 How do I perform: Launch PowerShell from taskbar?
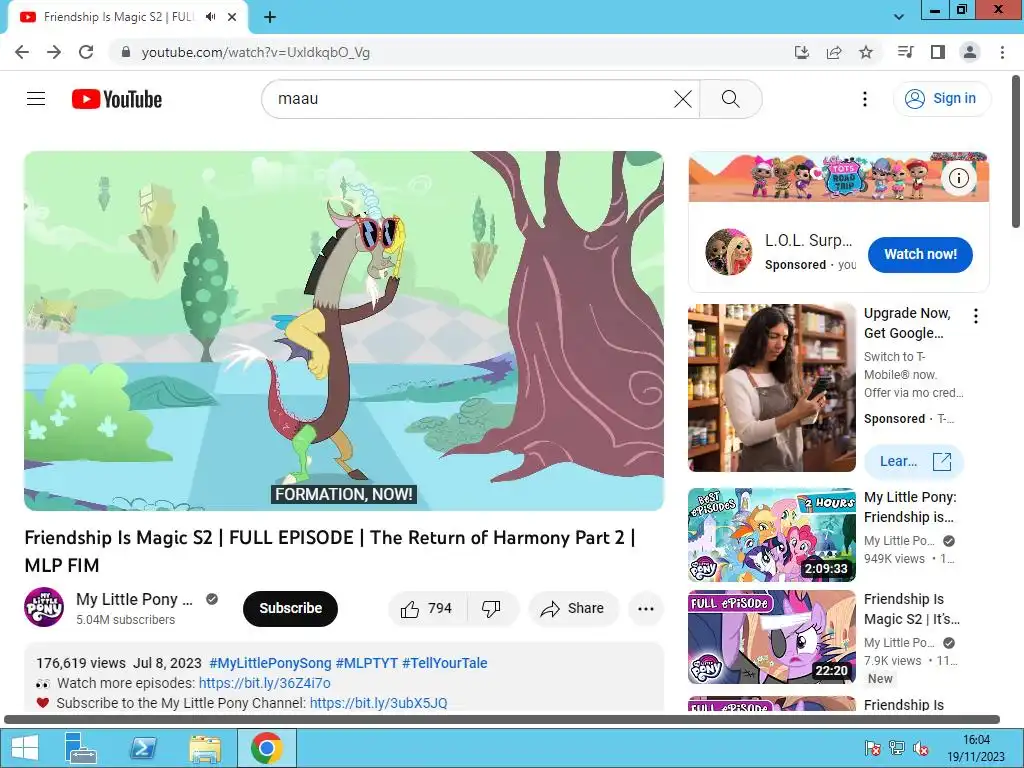(143, 748)
